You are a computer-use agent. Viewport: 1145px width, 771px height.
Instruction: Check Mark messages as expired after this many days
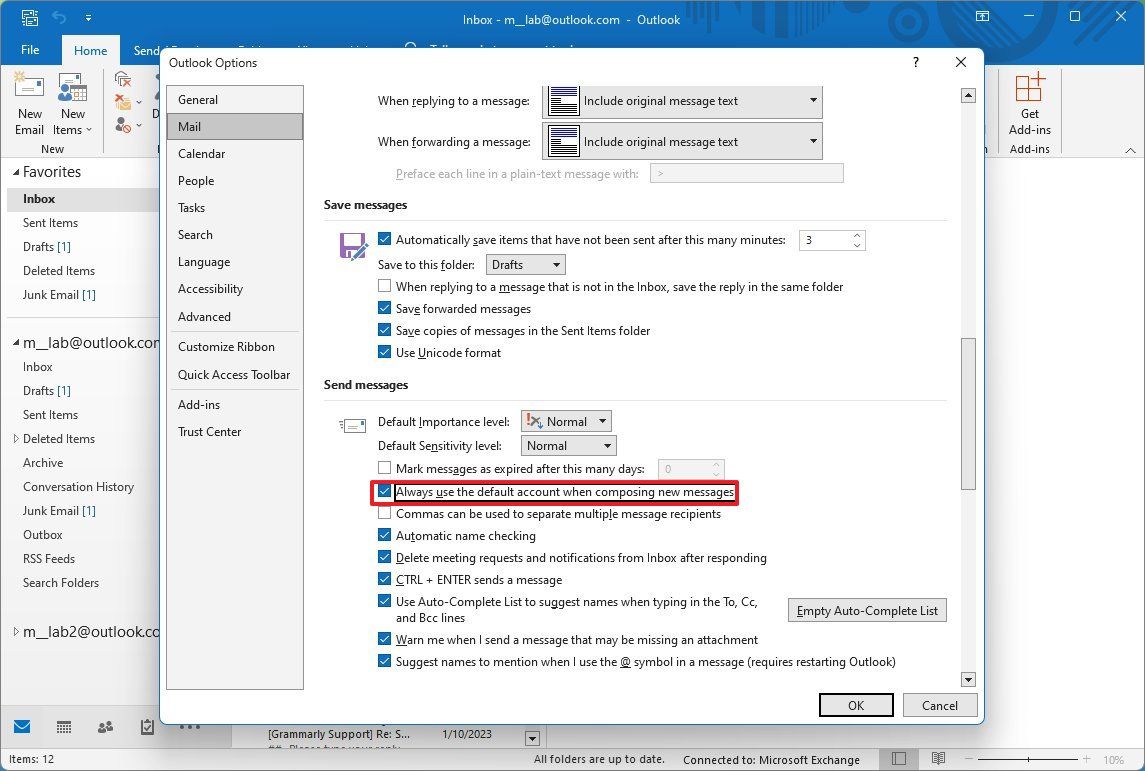[x=384, y=467]
